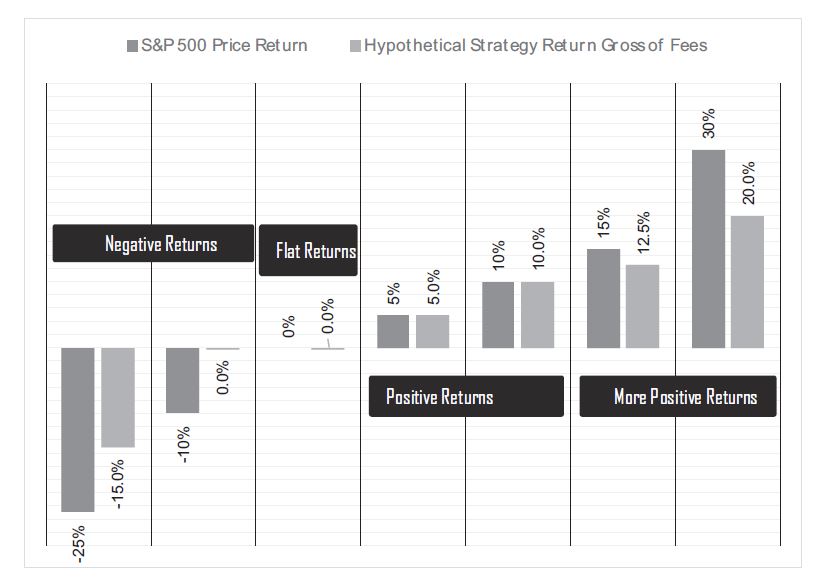Screen dimensions: 820x584
Task: Click the More Positive Returns label box
Action: [x=678, y=397]
